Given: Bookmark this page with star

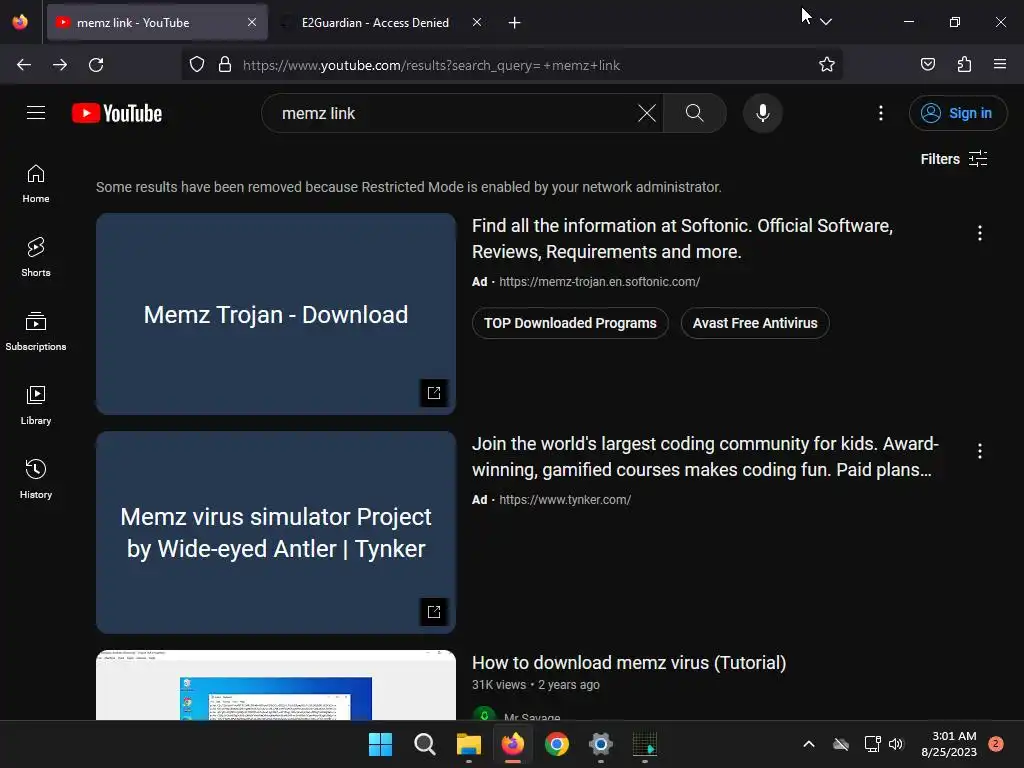Looking at the screenshot, I should click(x=827, y=65).
